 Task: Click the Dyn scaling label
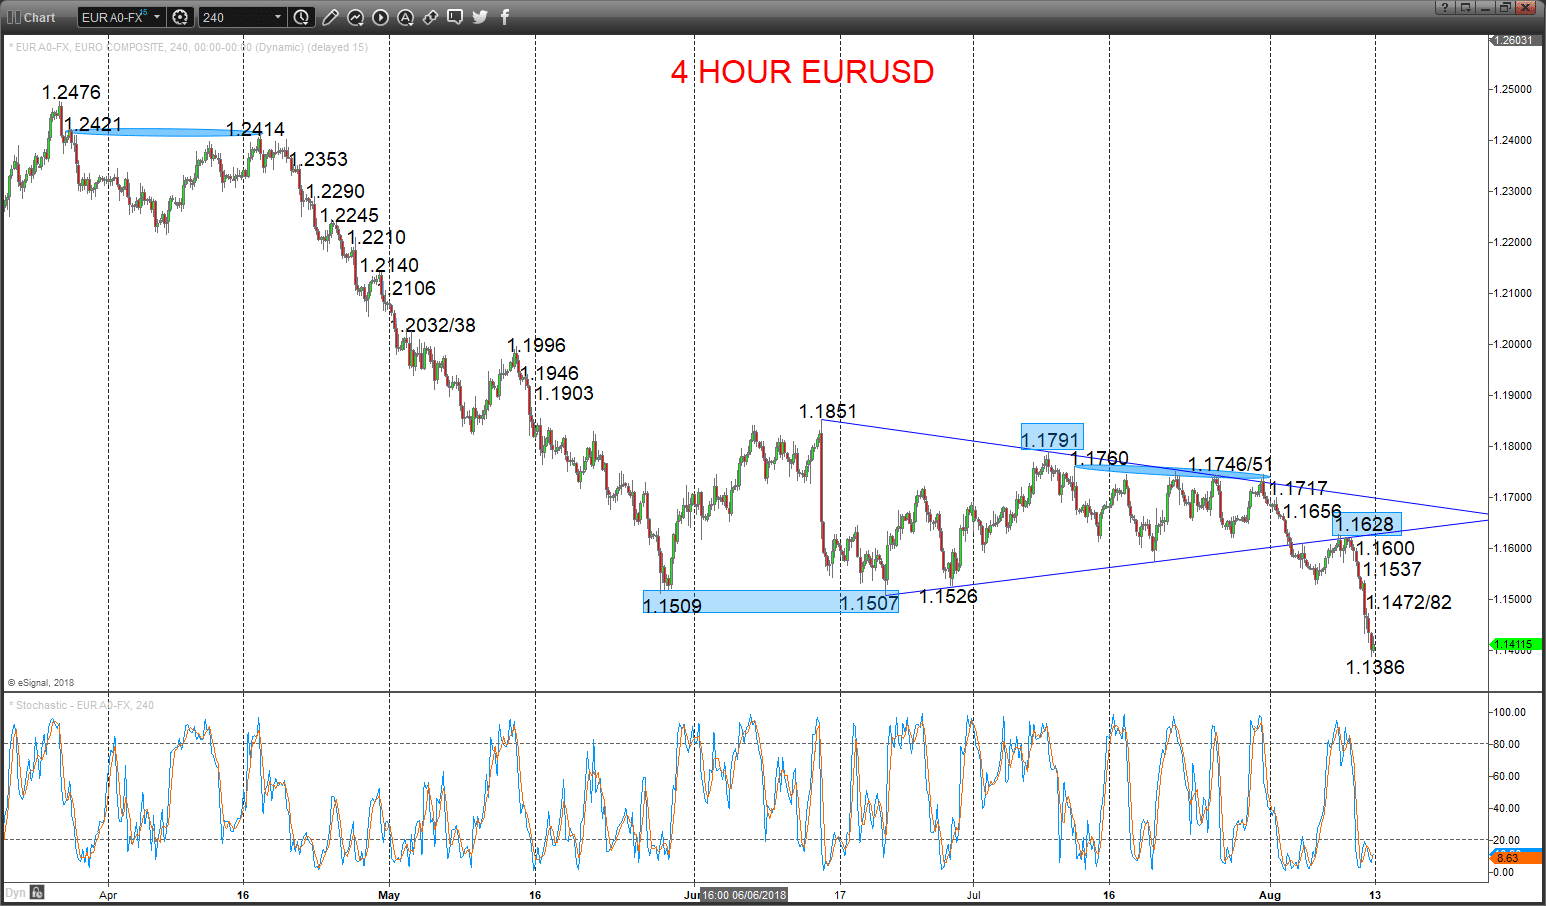pyautogui.click(x=15, y=892)
